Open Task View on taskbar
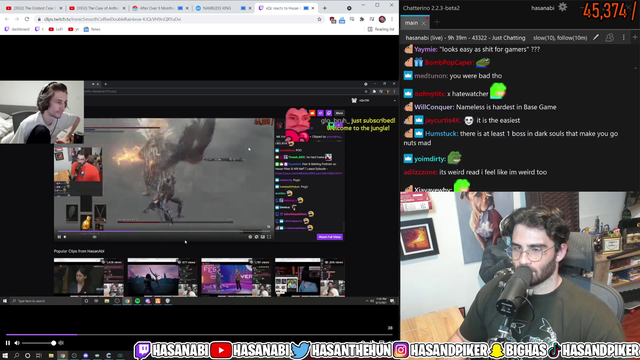The height and width of the screenshot is (360, 640). click(39, 356)
